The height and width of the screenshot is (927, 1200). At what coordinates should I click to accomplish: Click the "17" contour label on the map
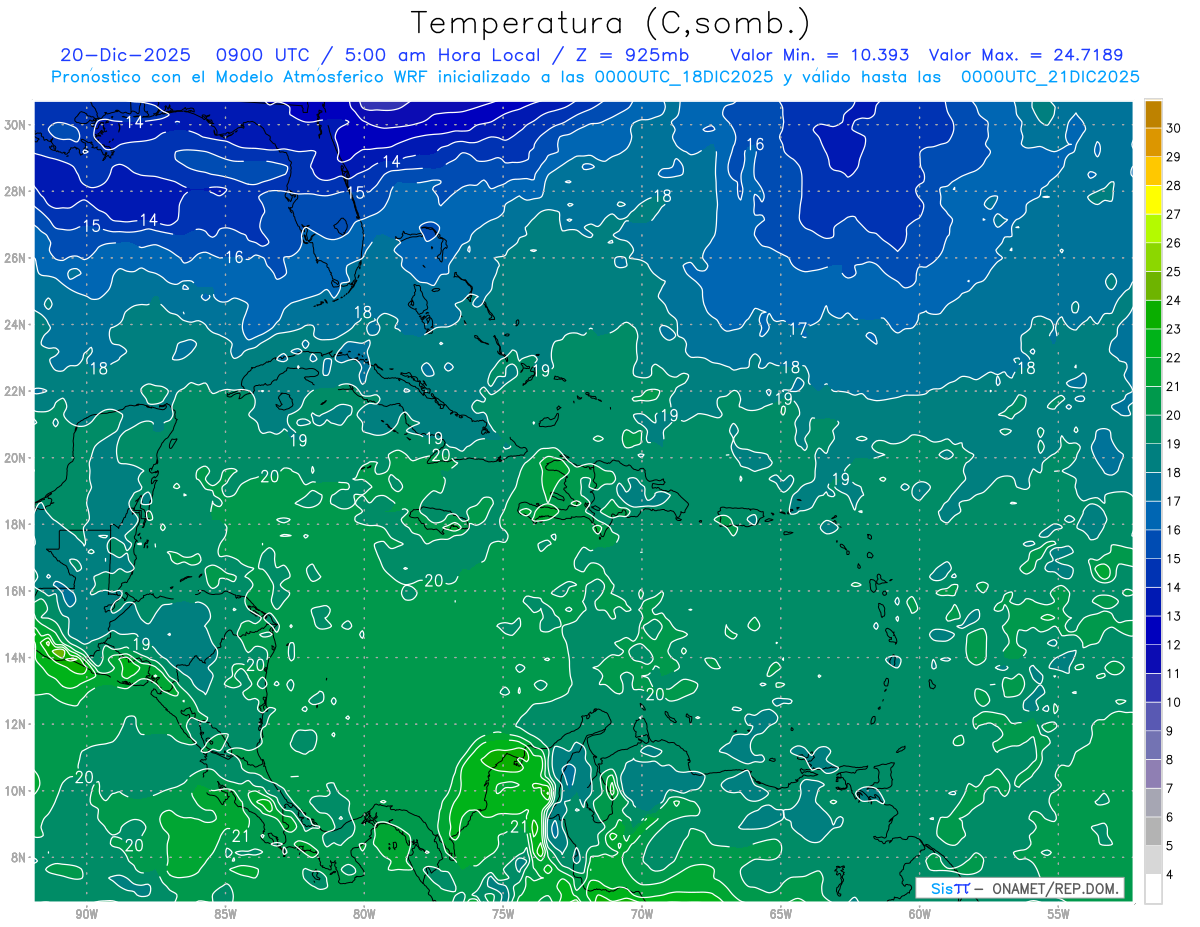point(798,329)
